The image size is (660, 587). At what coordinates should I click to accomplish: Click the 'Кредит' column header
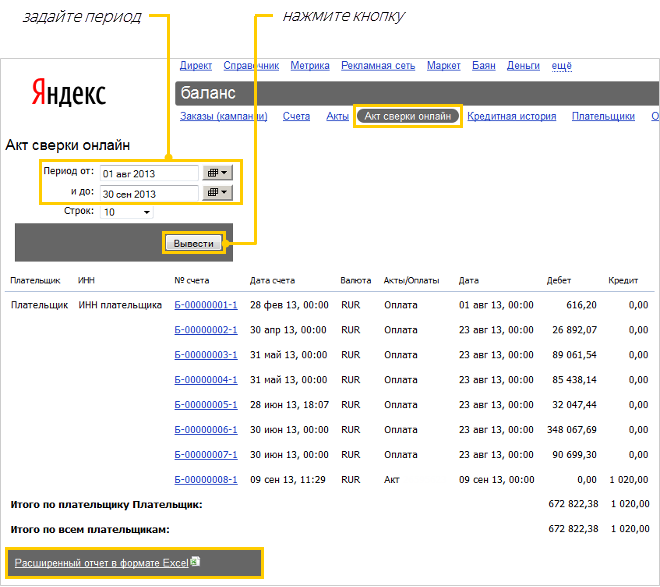click(623, 281)
